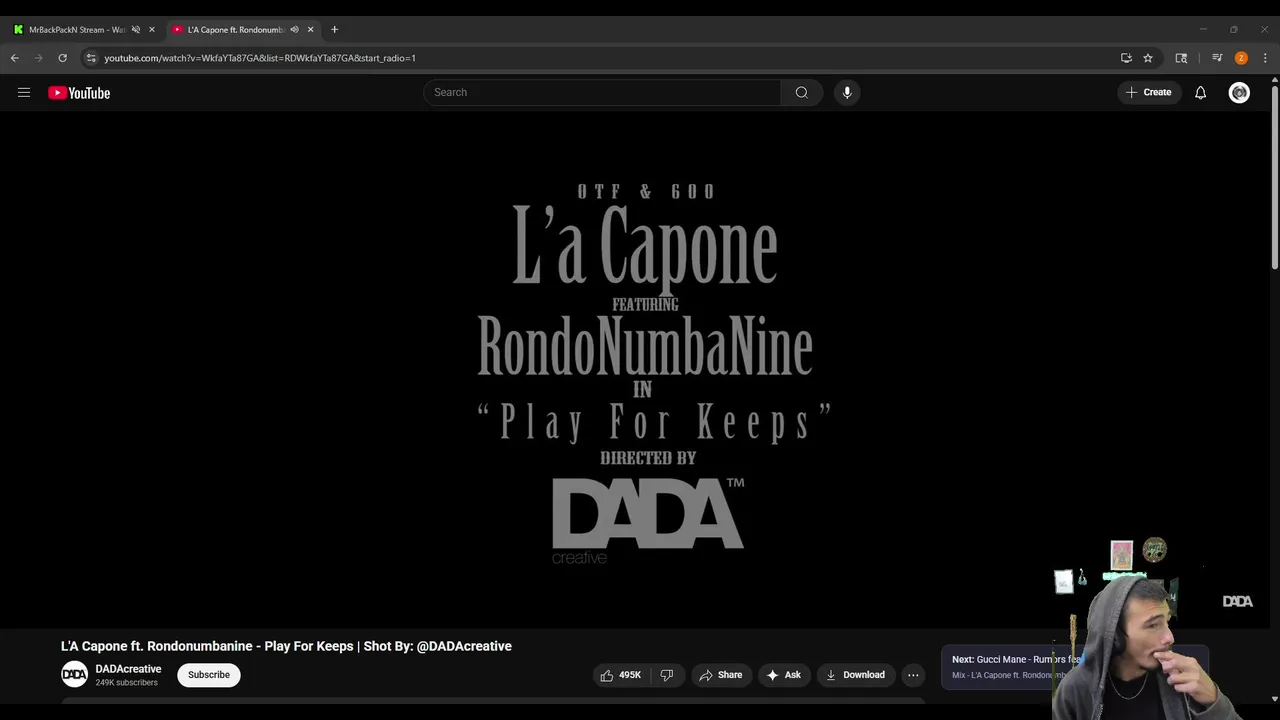The width and height of the screenshot is (1280, 720).
Task: Click the YouTube search magnifier button
Action: click(x=801, y=92)
